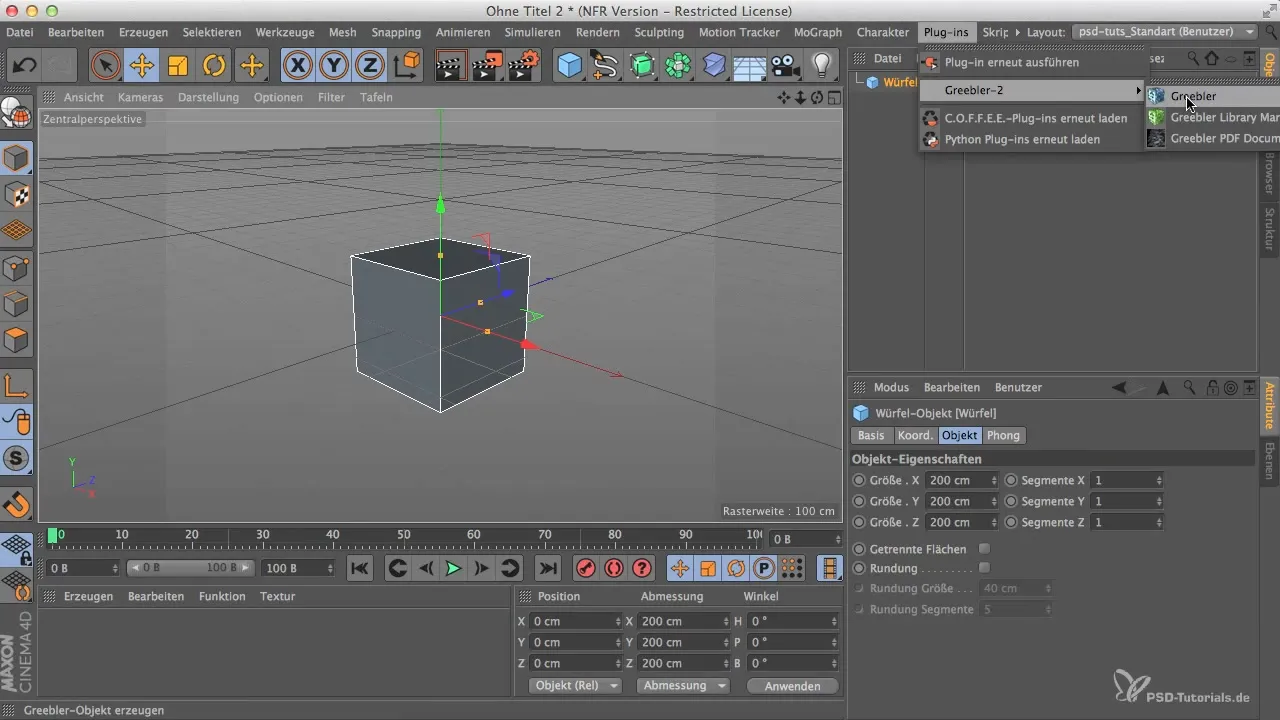This screenshot has width=1280, height=720.
Task: Toggle Größe . X animation dot
Action: (x=859, y=480)
